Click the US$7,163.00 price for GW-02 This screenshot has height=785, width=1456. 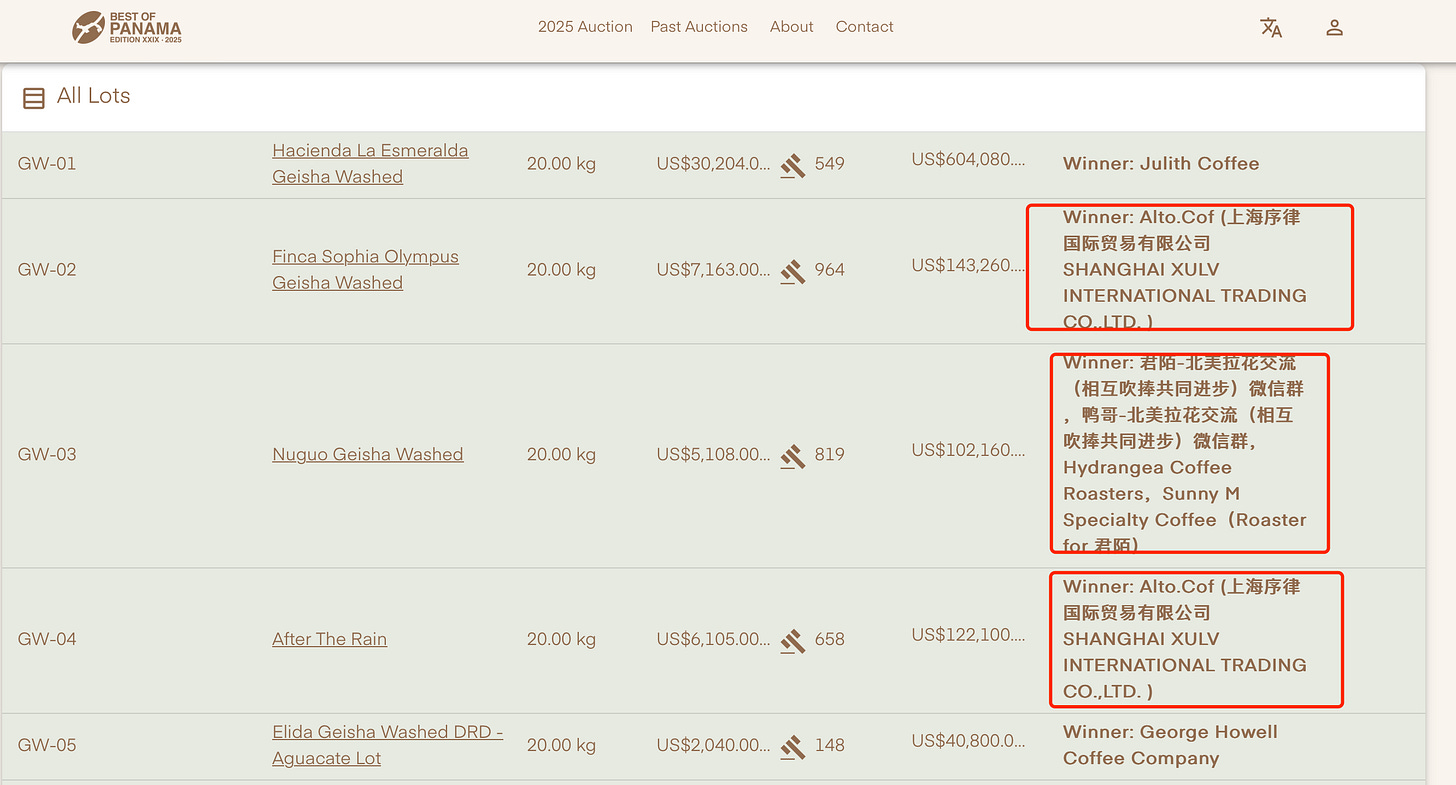click(x=714, y=269)
